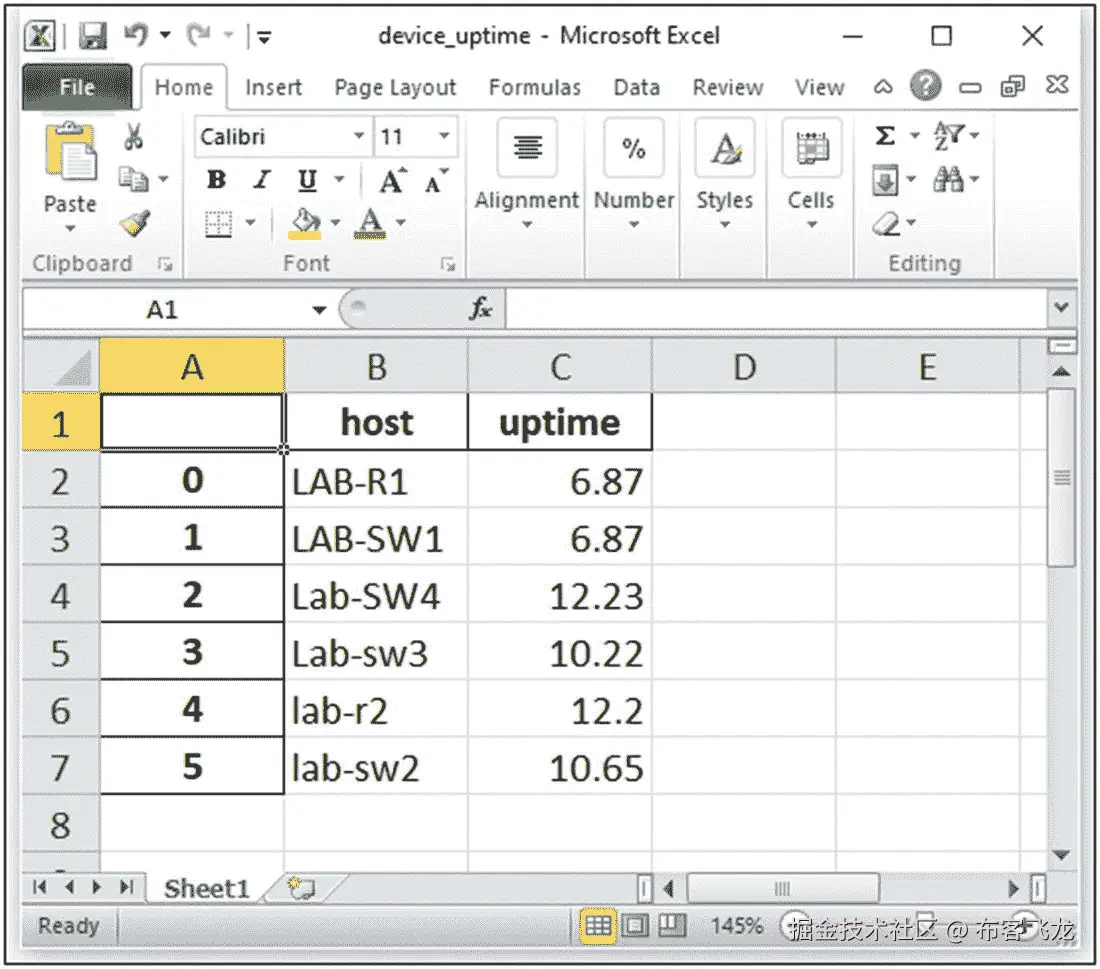Select the cell containing lab-r2
The height and width of the screenshot is (969, 1100).
(376, 710)
